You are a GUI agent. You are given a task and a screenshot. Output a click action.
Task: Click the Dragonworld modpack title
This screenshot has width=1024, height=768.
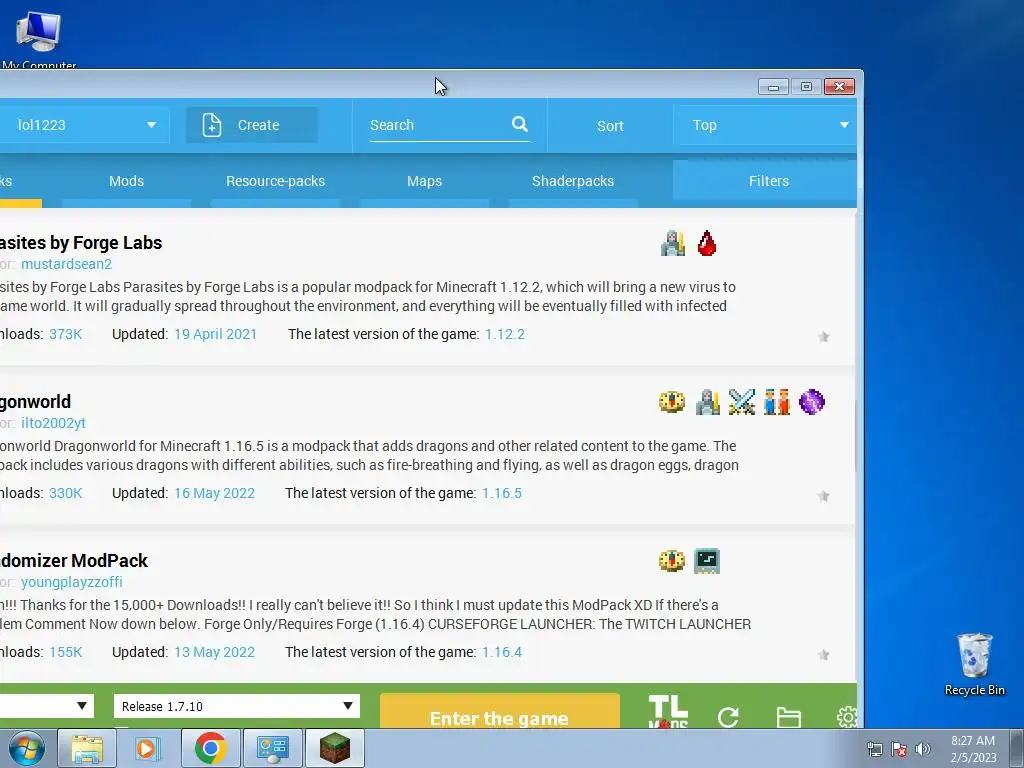point(35,402)
